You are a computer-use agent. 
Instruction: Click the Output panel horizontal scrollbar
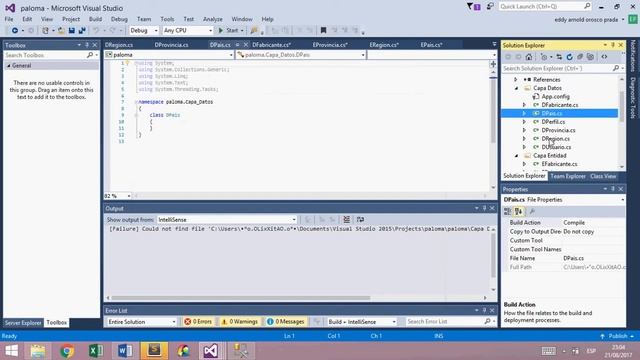click(241, 298)
